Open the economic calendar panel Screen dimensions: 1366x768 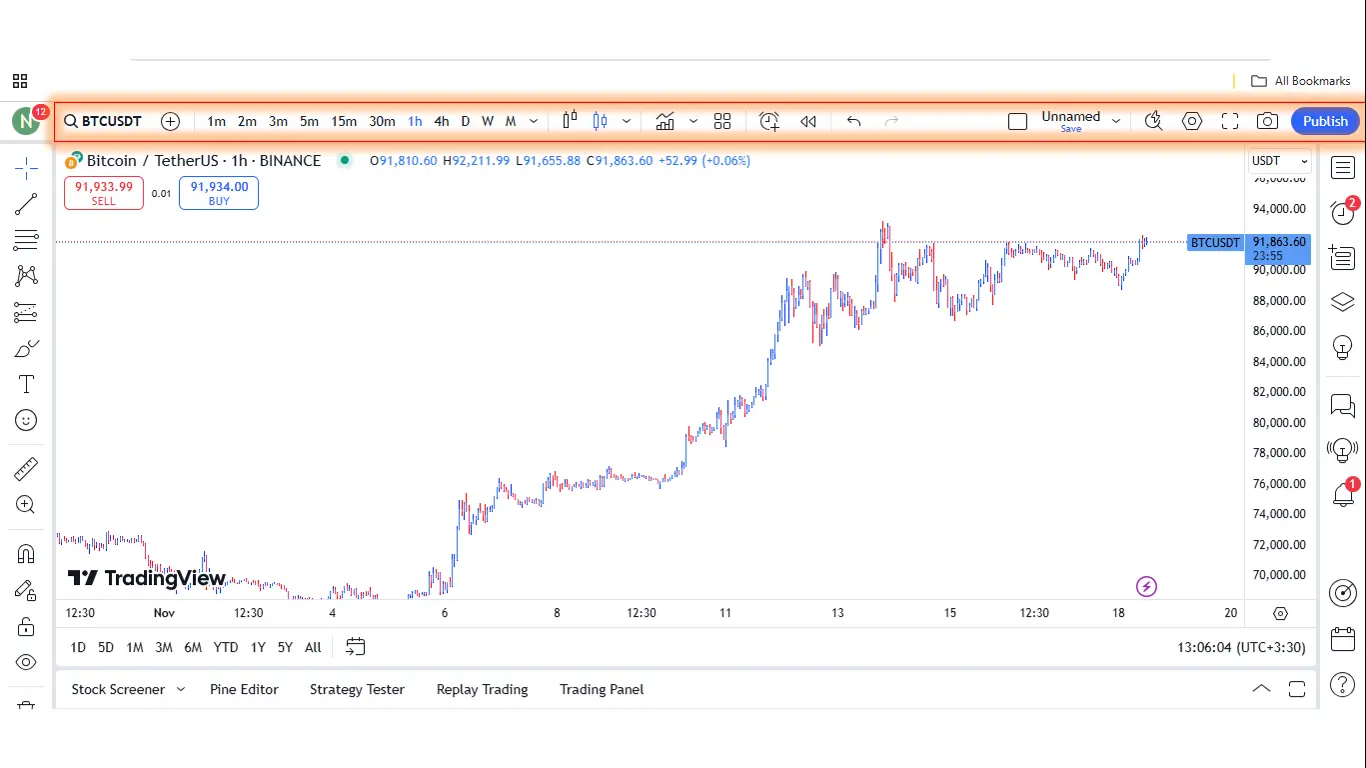tap(1343, 639)
